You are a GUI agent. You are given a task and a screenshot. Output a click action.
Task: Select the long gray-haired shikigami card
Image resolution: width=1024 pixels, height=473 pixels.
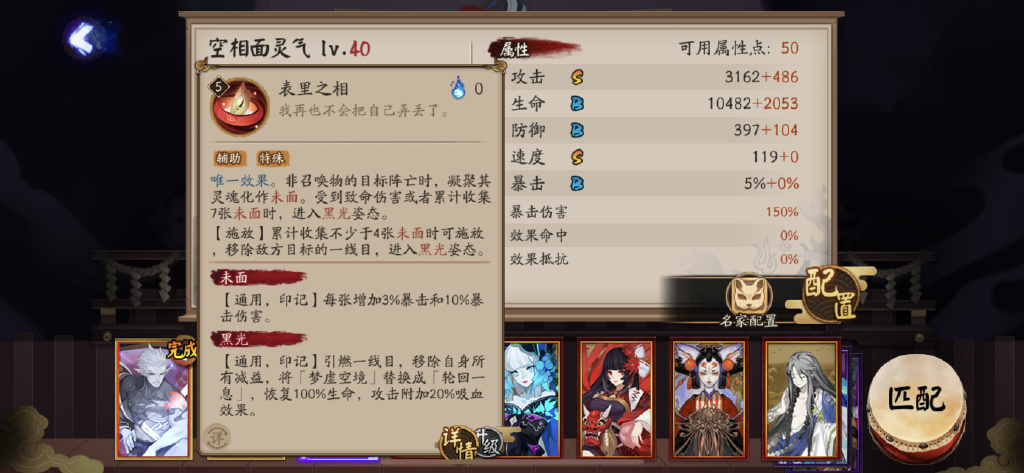(801, 397)
